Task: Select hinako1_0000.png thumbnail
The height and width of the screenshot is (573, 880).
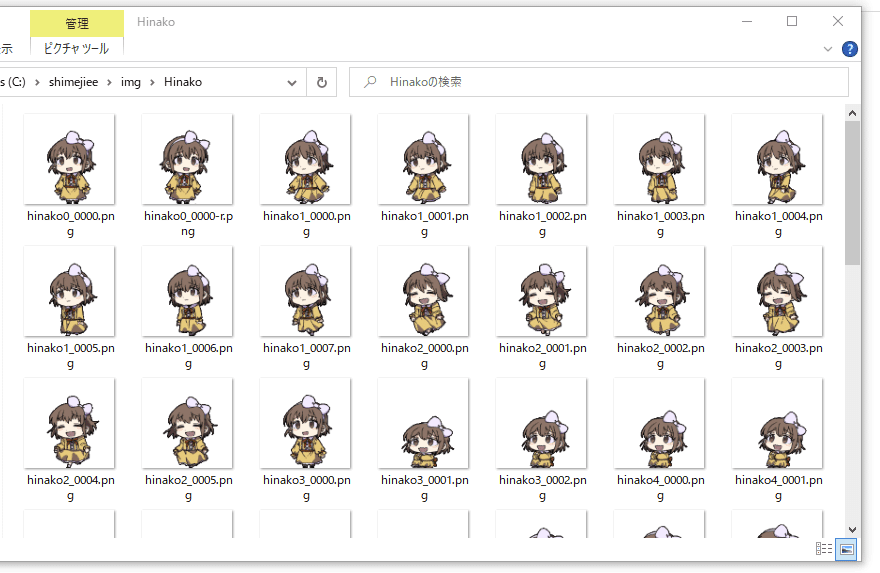Action: [x=305, y=159]
